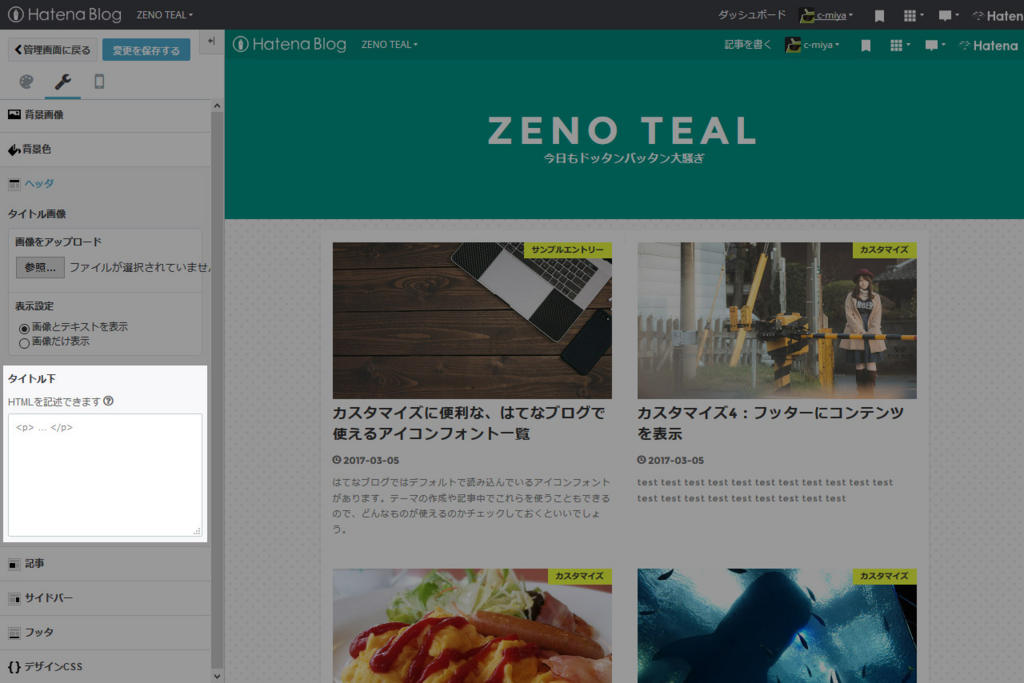Select 画像だけ表示 radio option
The image size is (1024, 683).
(24, 343)
